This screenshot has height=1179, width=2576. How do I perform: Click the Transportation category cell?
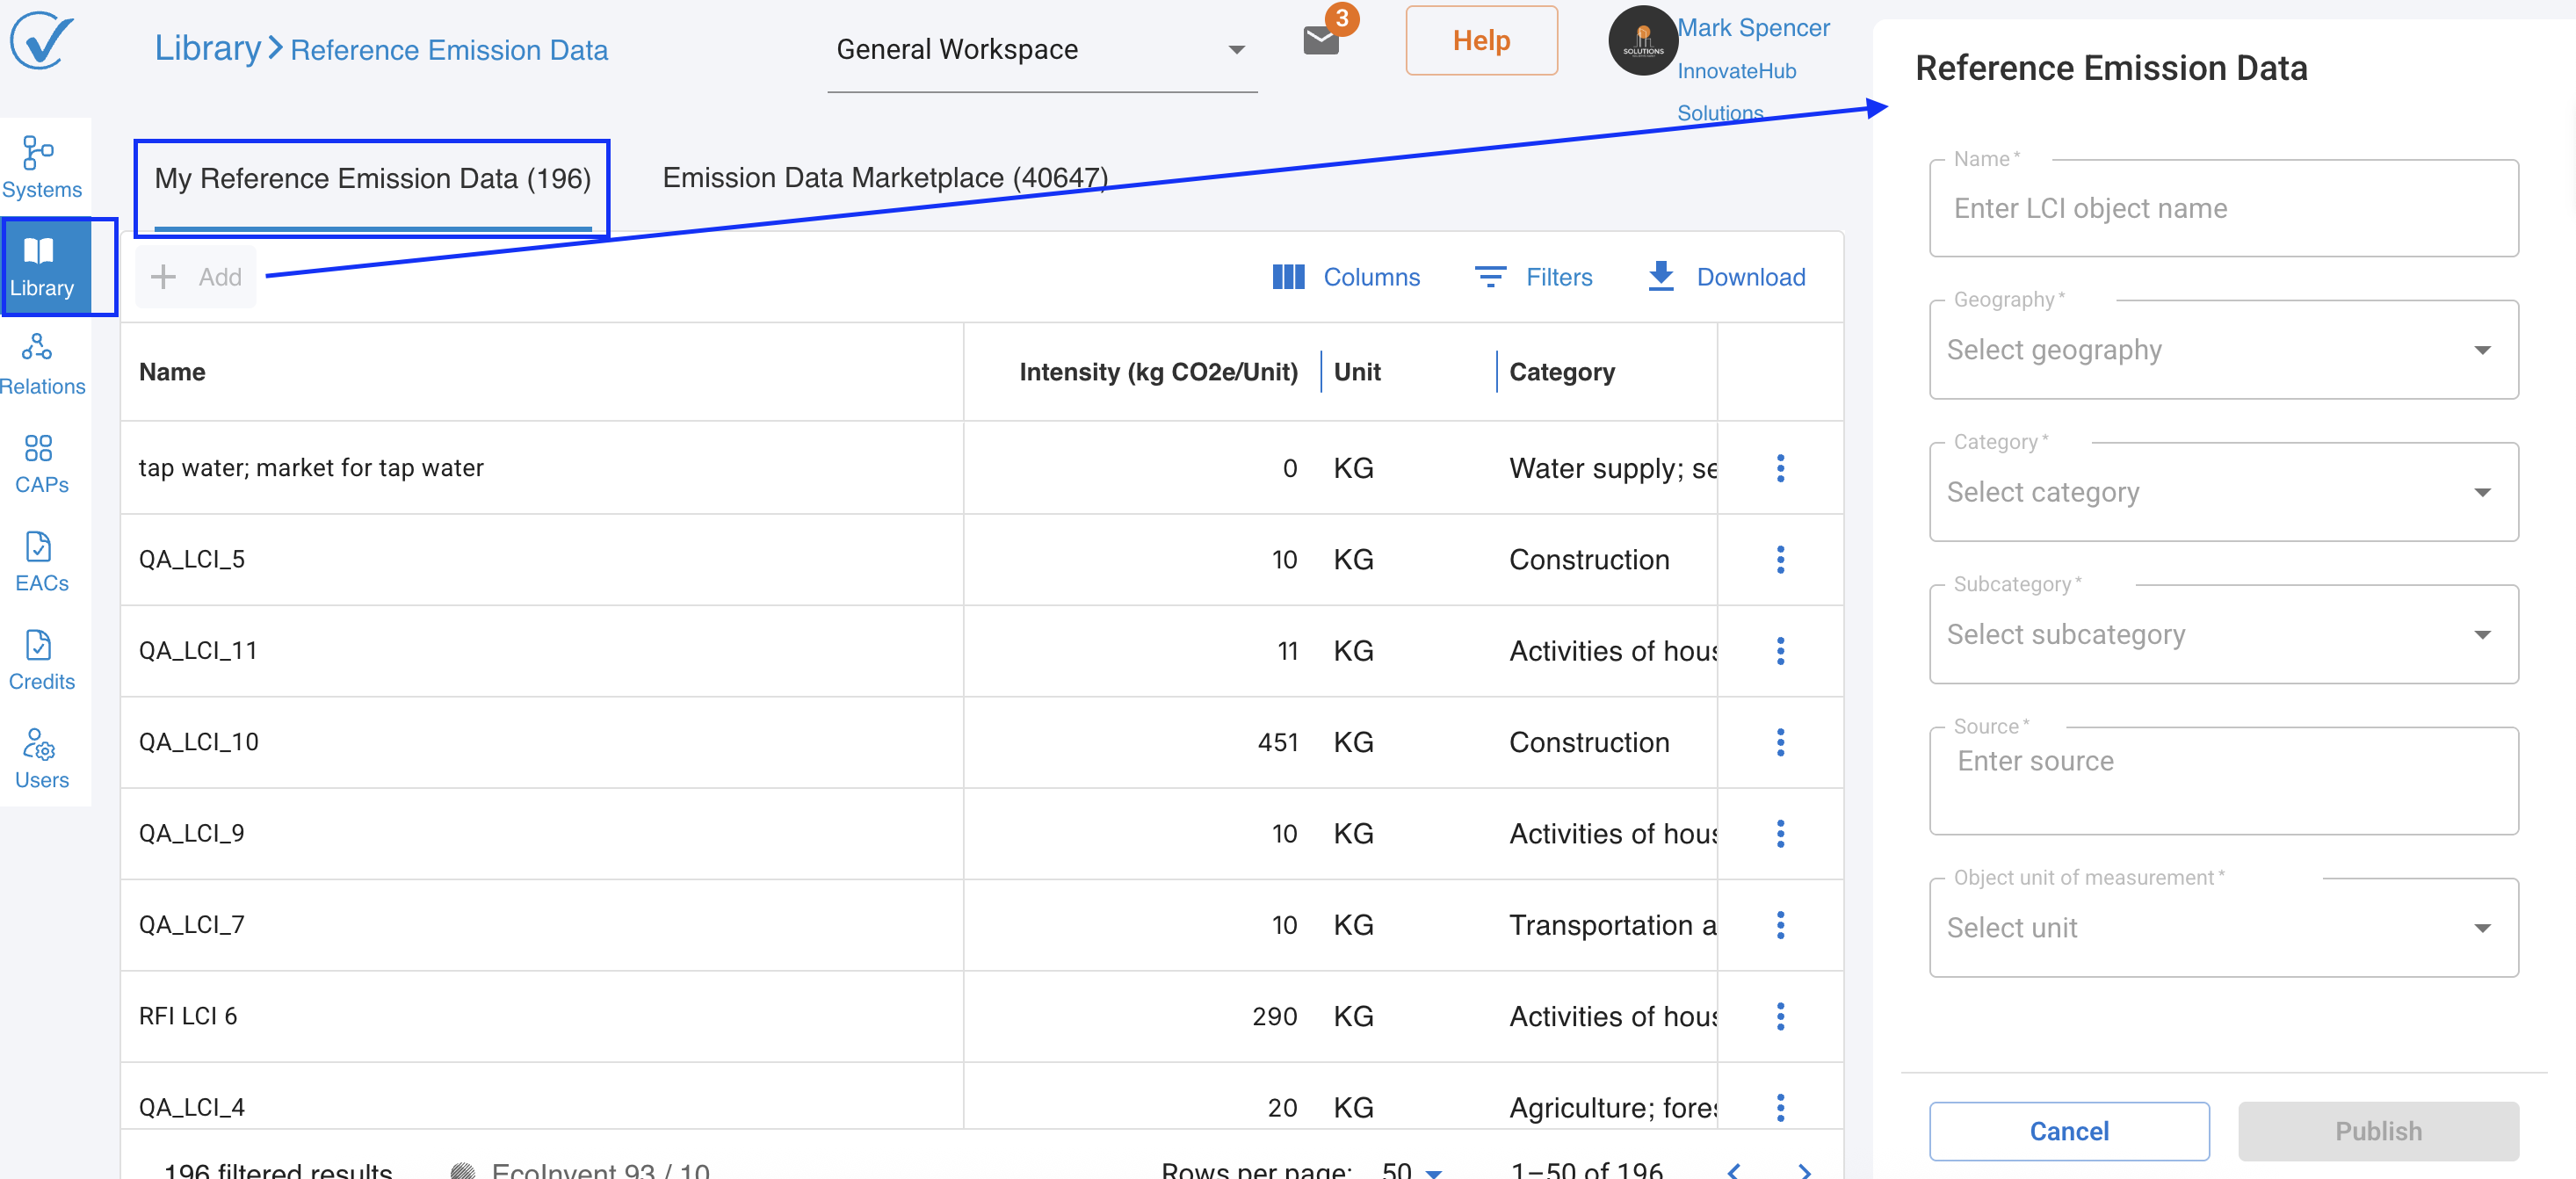1612,925
